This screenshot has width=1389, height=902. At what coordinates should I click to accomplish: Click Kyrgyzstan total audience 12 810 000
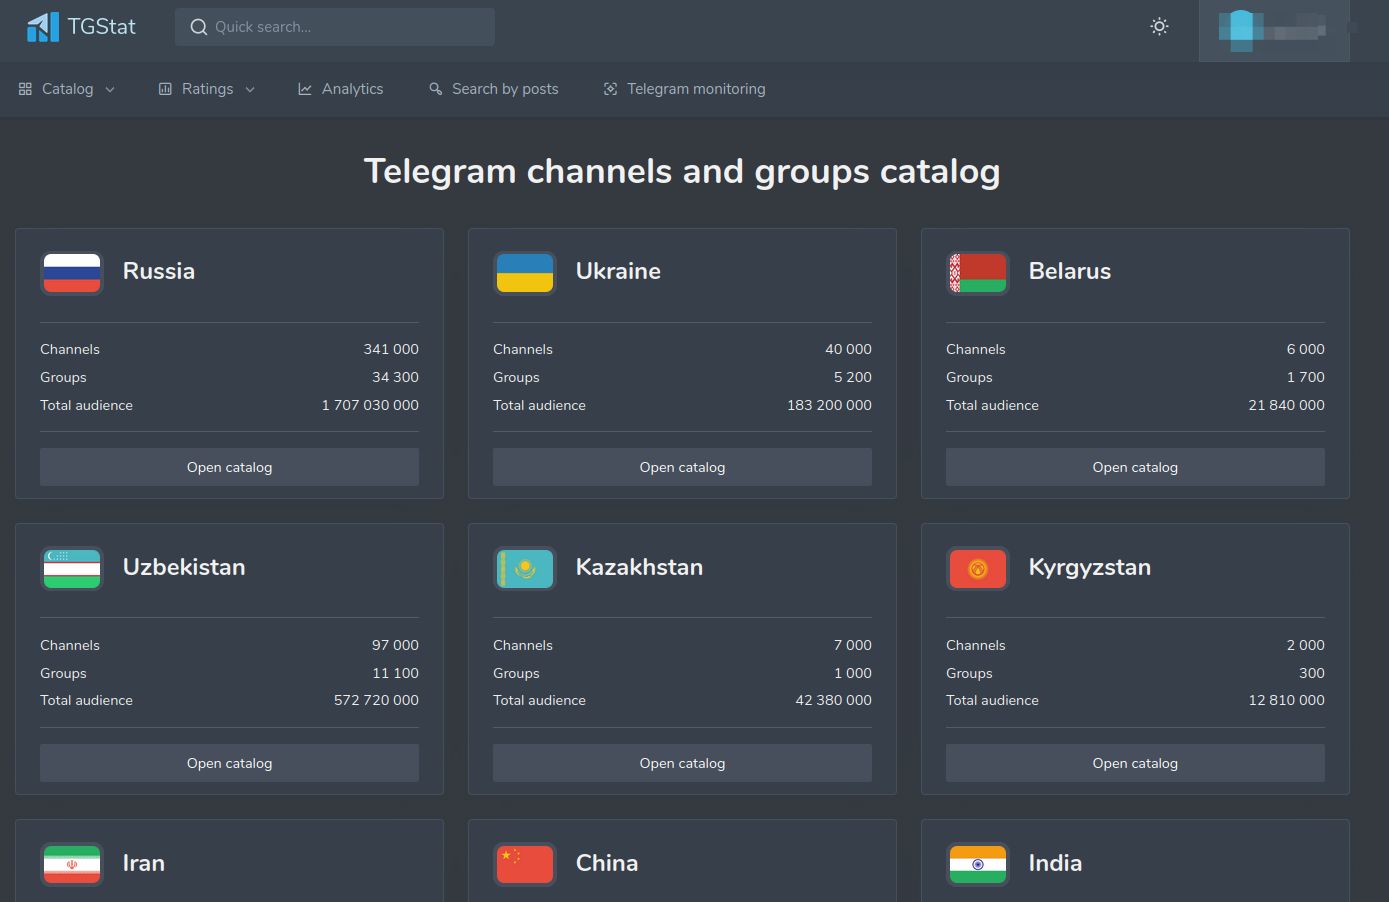1286,700
